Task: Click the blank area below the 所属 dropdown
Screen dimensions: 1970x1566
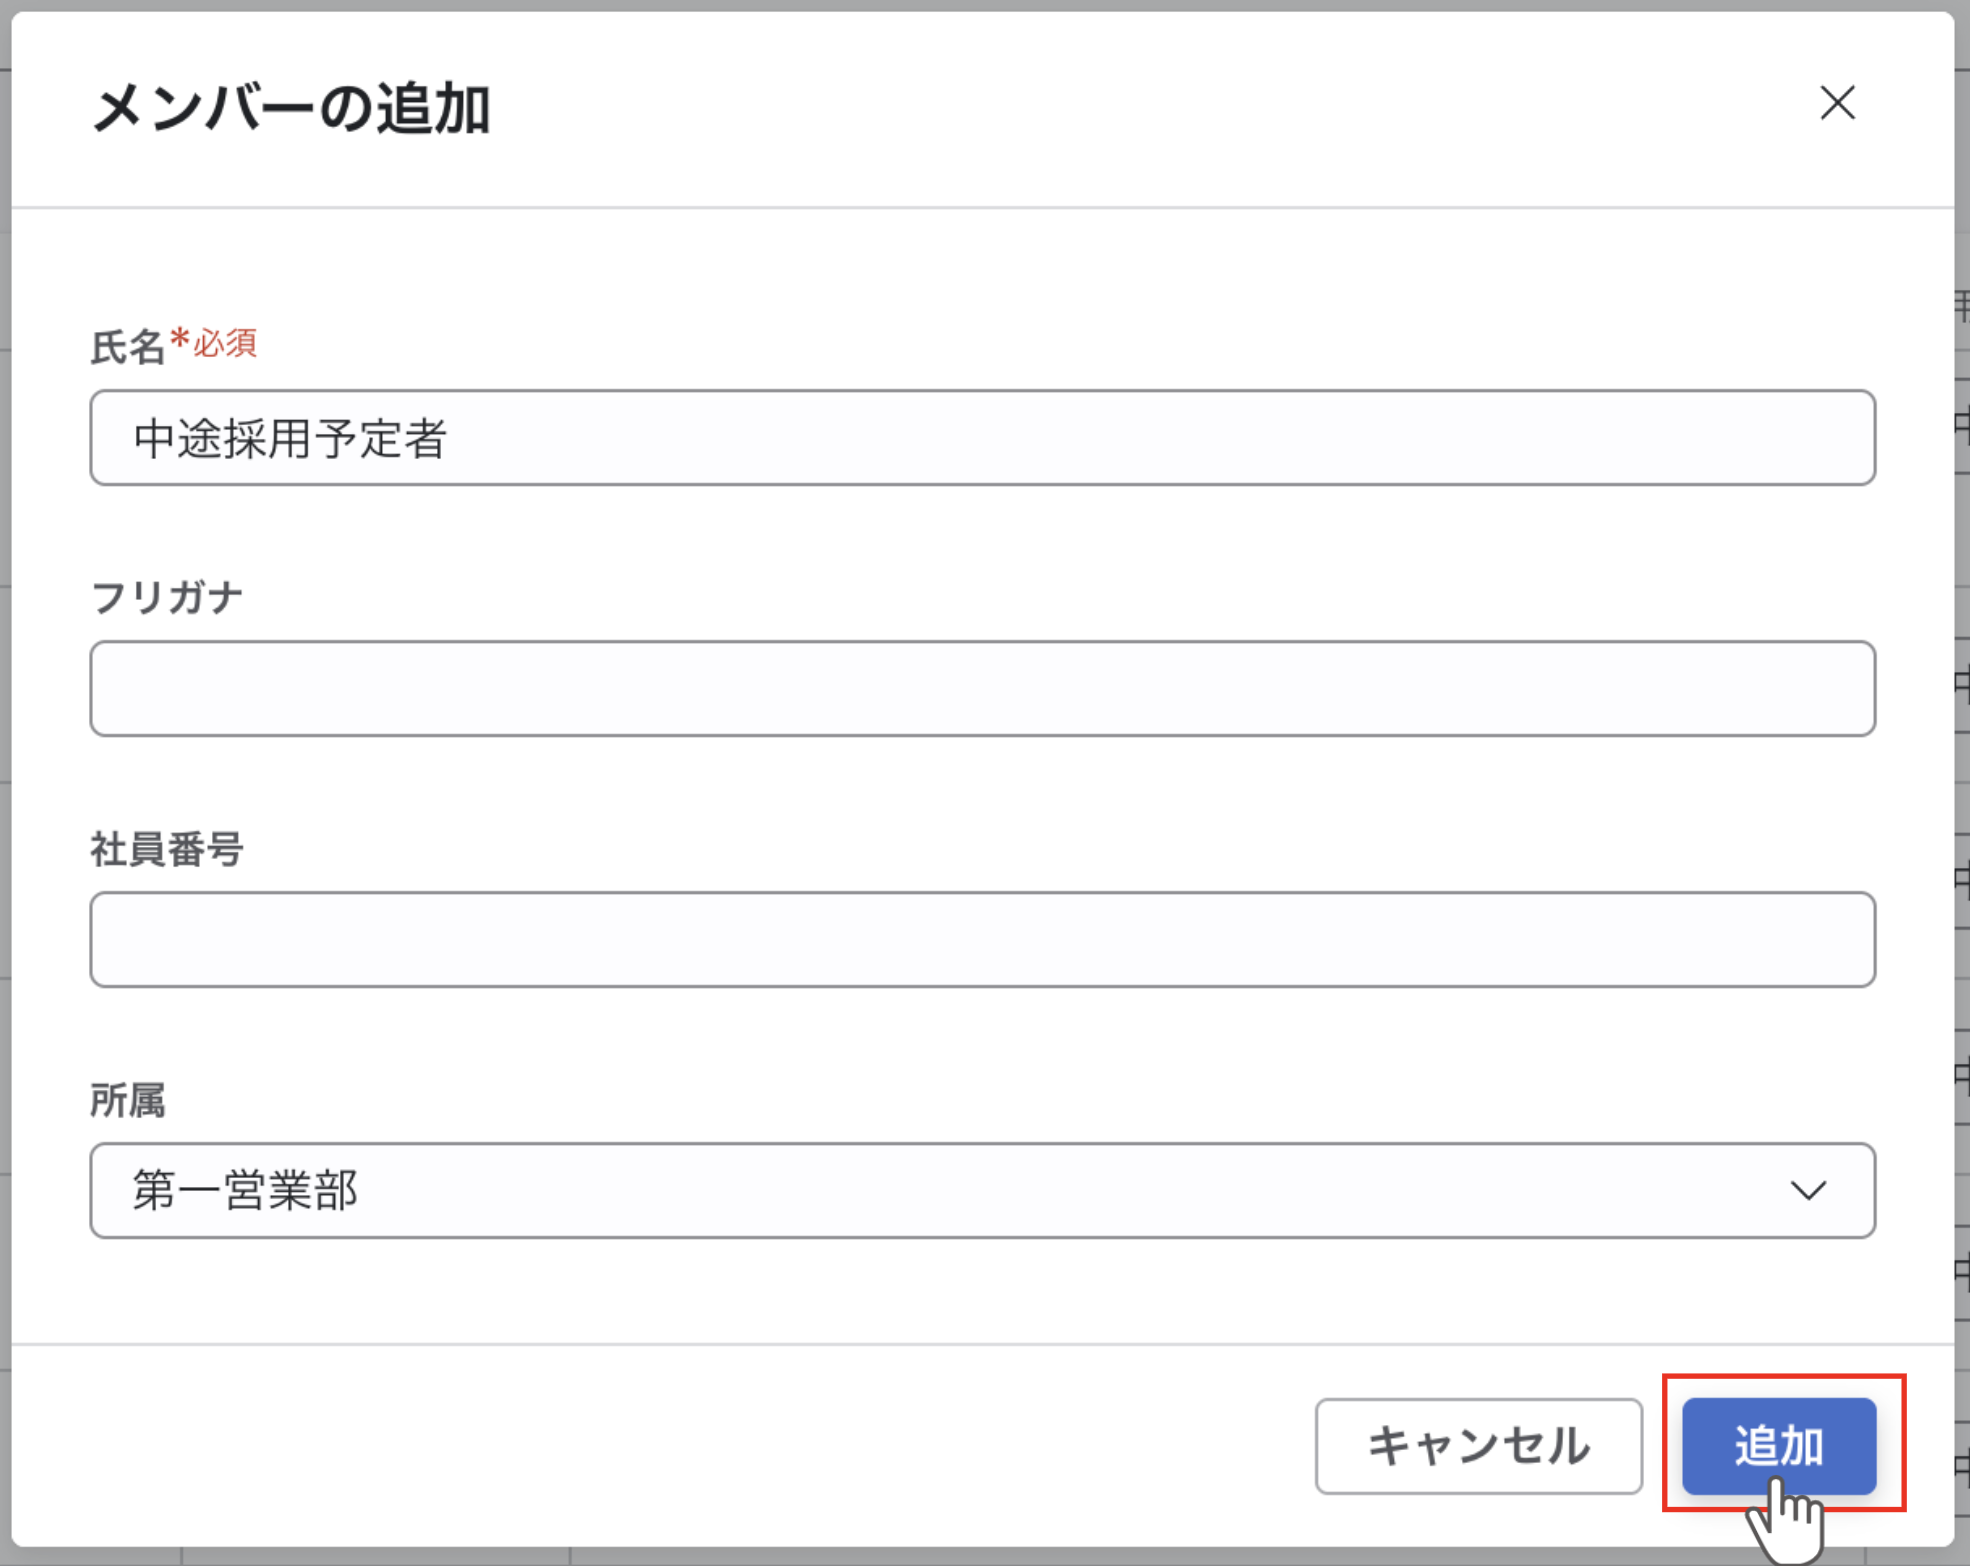Action: (x=982, y=1290)
